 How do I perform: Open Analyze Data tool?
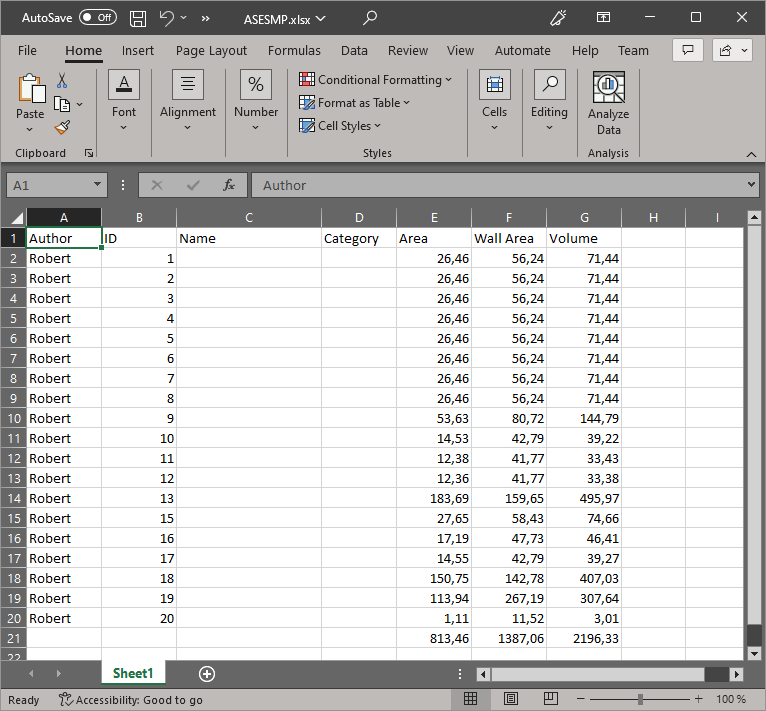coord(608,104)
